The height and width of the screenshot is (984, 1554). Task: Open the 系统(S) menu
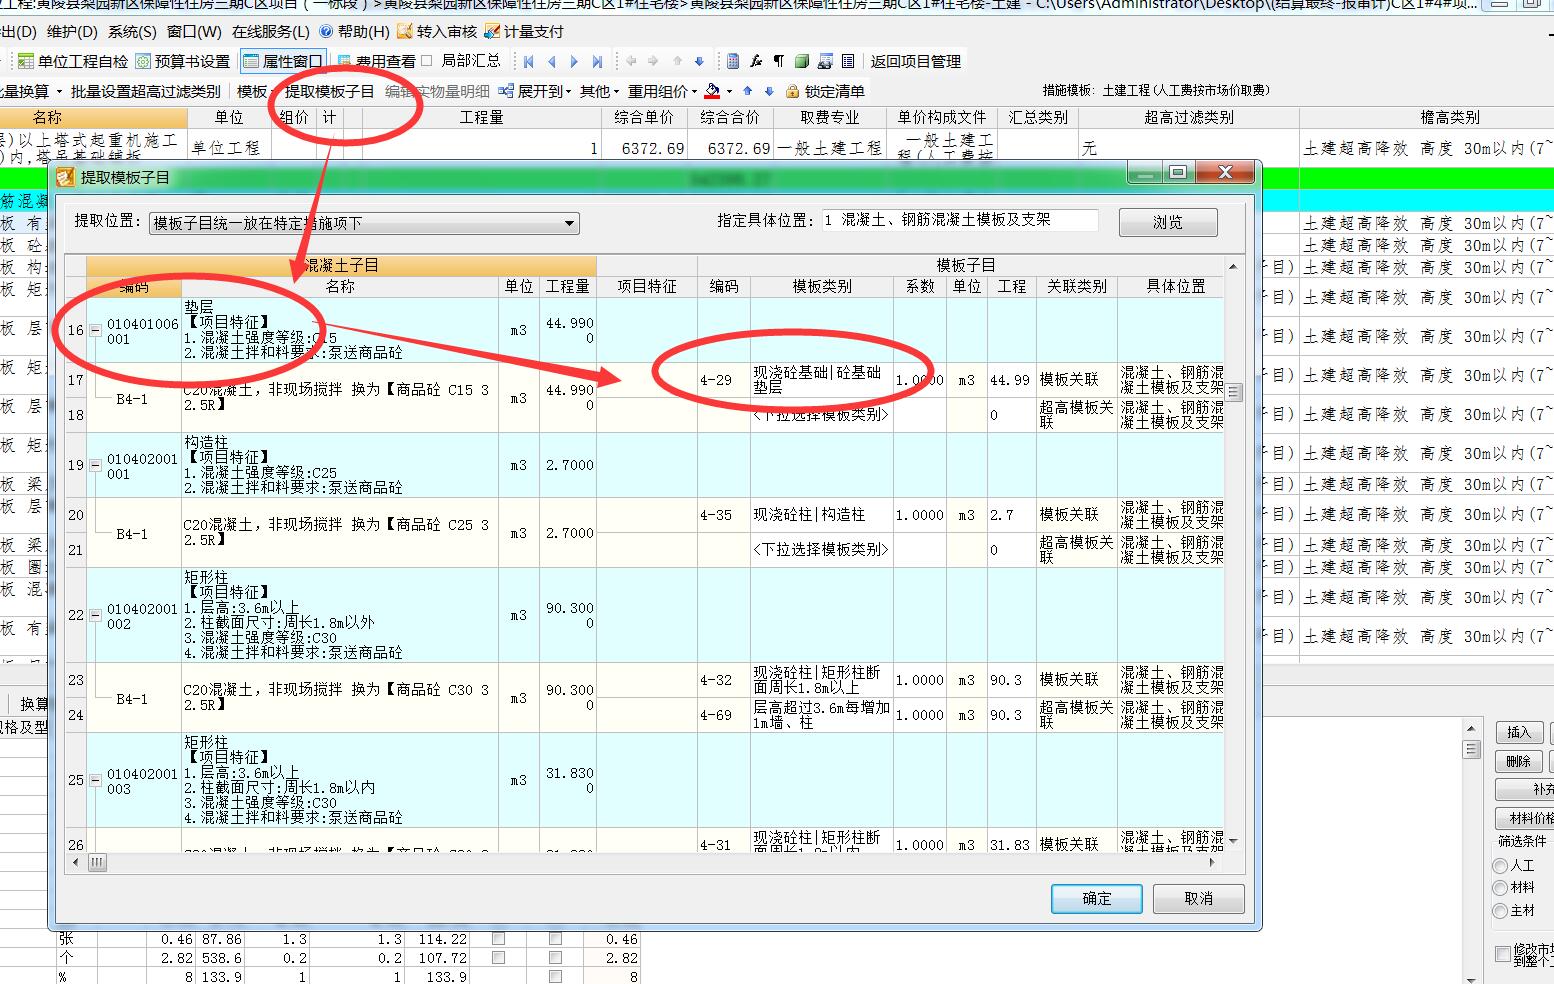click(132, 32)
